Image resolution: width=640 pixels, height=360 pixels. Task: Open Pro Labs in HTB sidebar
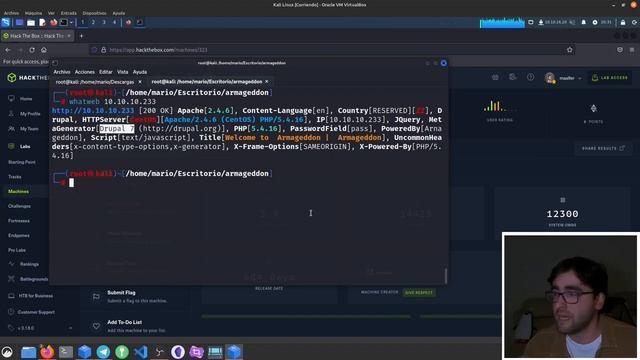click(x=17, y=250)
